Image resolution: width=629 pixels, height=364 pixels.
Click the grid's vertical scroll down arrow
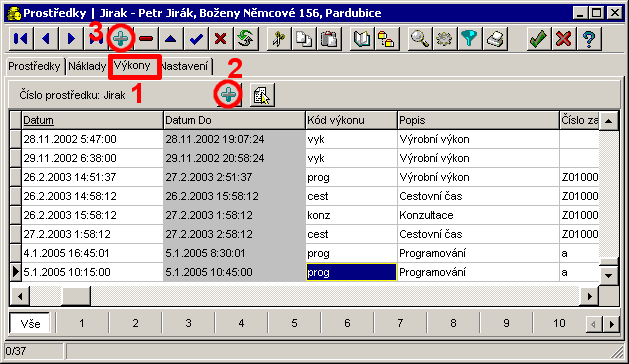609,275
